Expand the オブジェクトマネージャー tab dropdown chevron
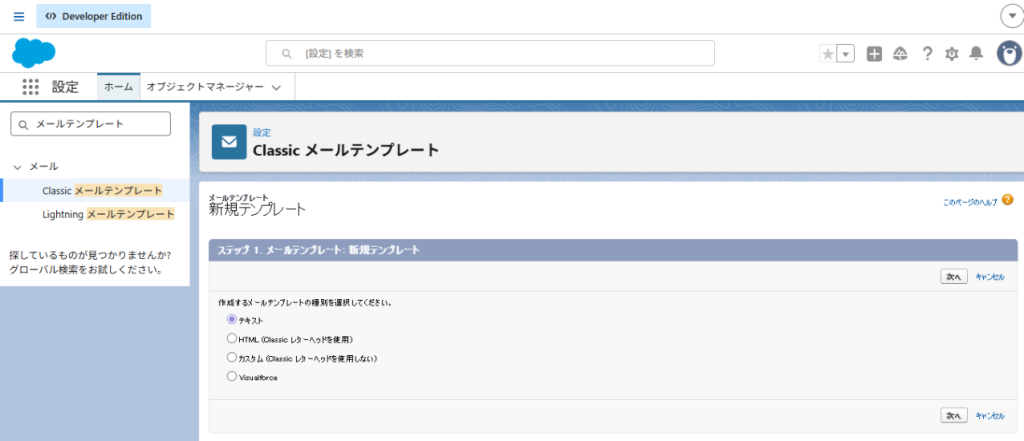This screenshot has height=441, width=1024. pyautogui.click(x=276, y=88)
